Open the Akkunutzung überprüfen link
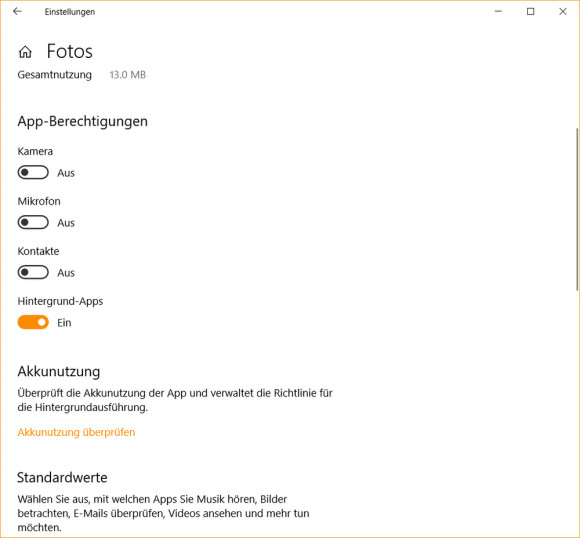580x538 pixels. click(76, 432)
